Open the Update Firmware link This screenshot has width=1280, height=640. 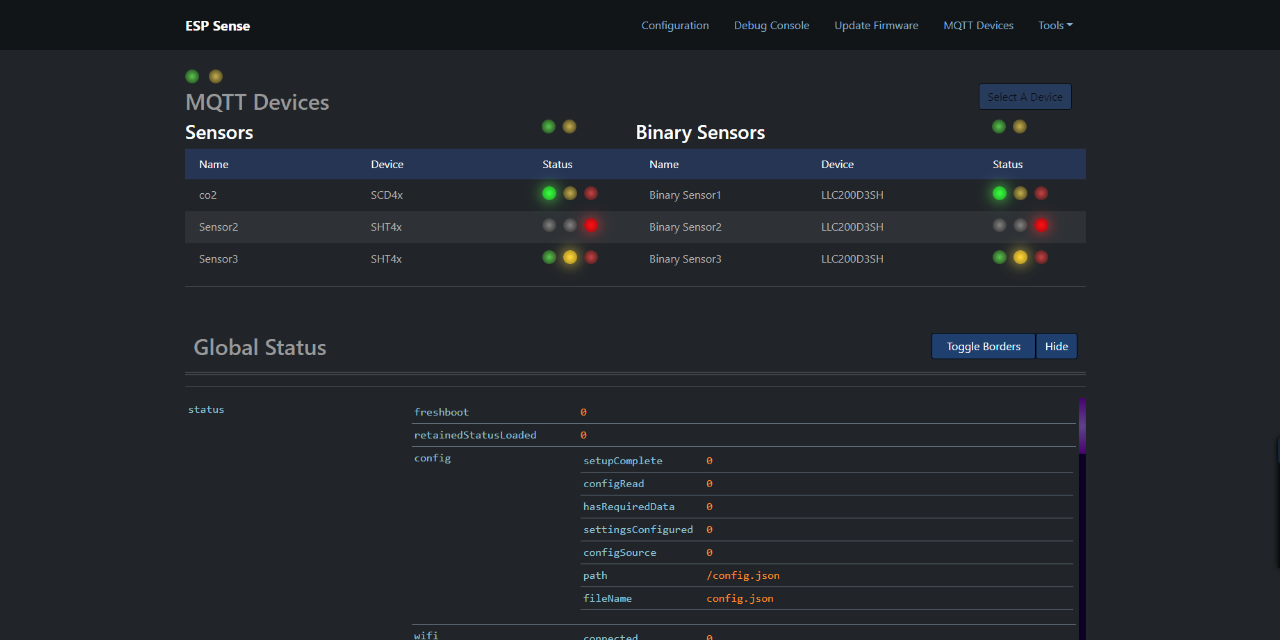click(876, 25)
